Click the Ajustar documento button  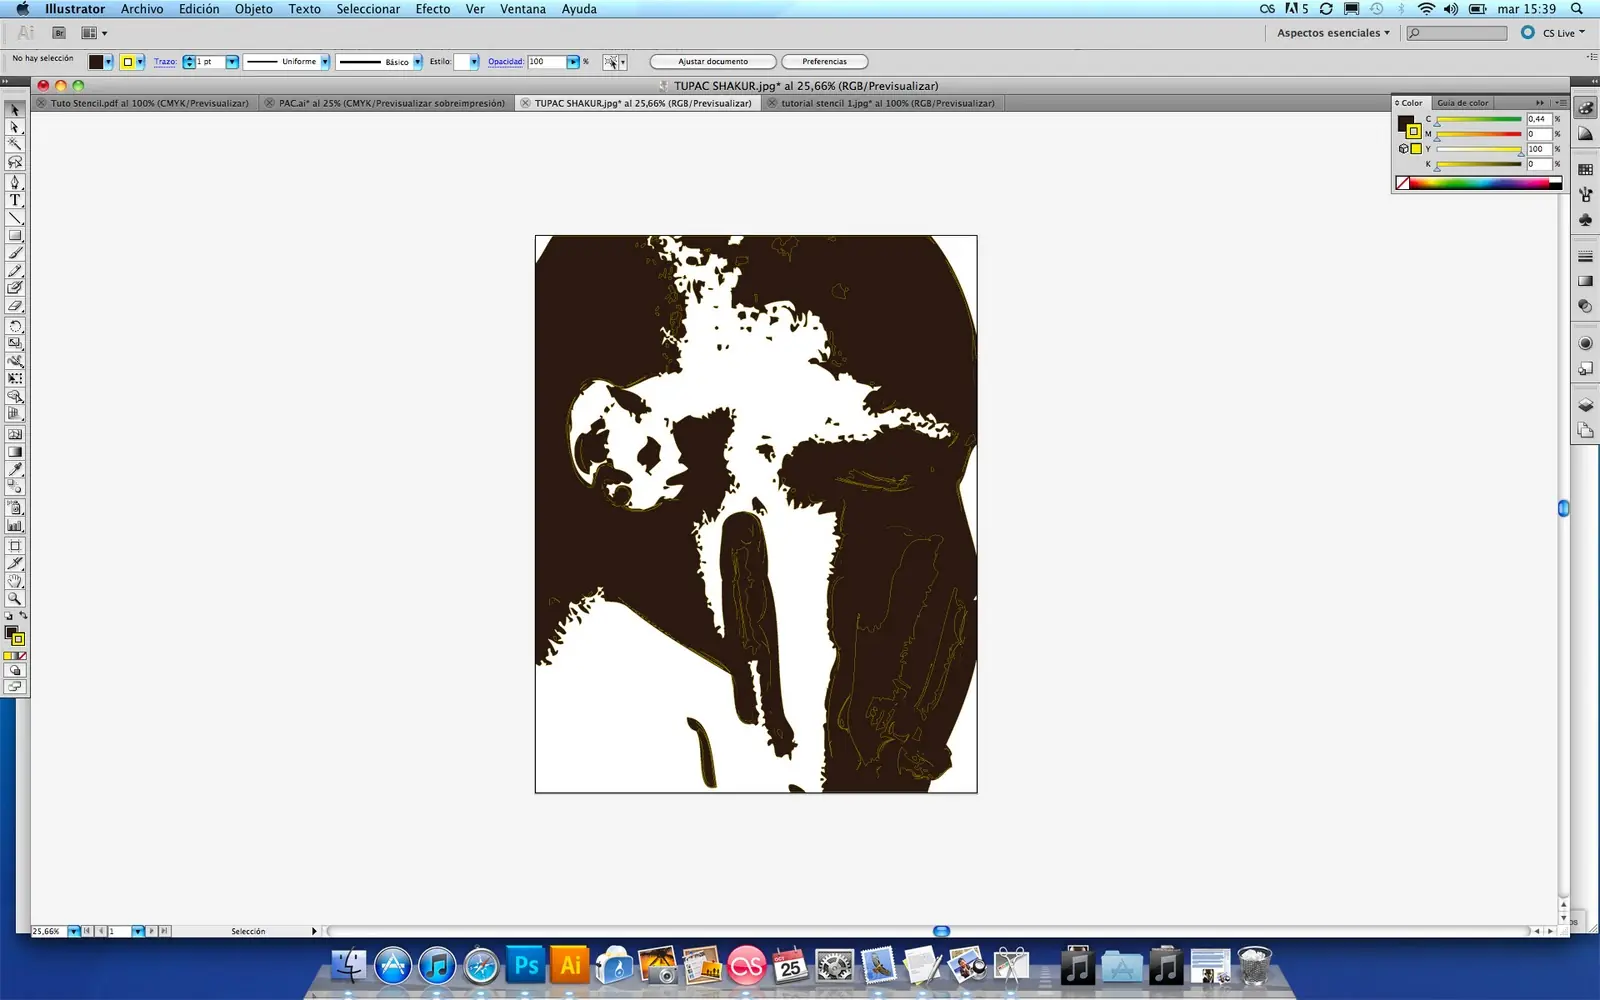[x=713, y=62]
